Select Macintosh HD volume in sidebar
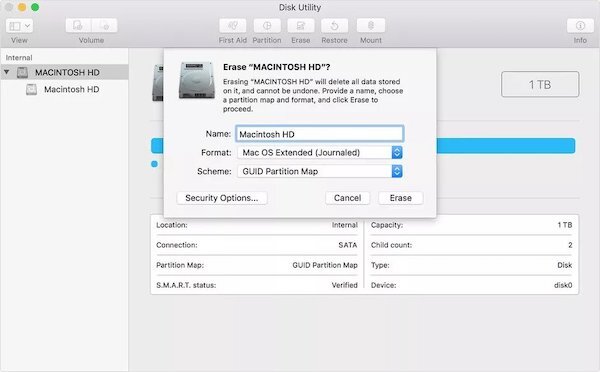This screenshot has height=372, width=600. [64, 90]
